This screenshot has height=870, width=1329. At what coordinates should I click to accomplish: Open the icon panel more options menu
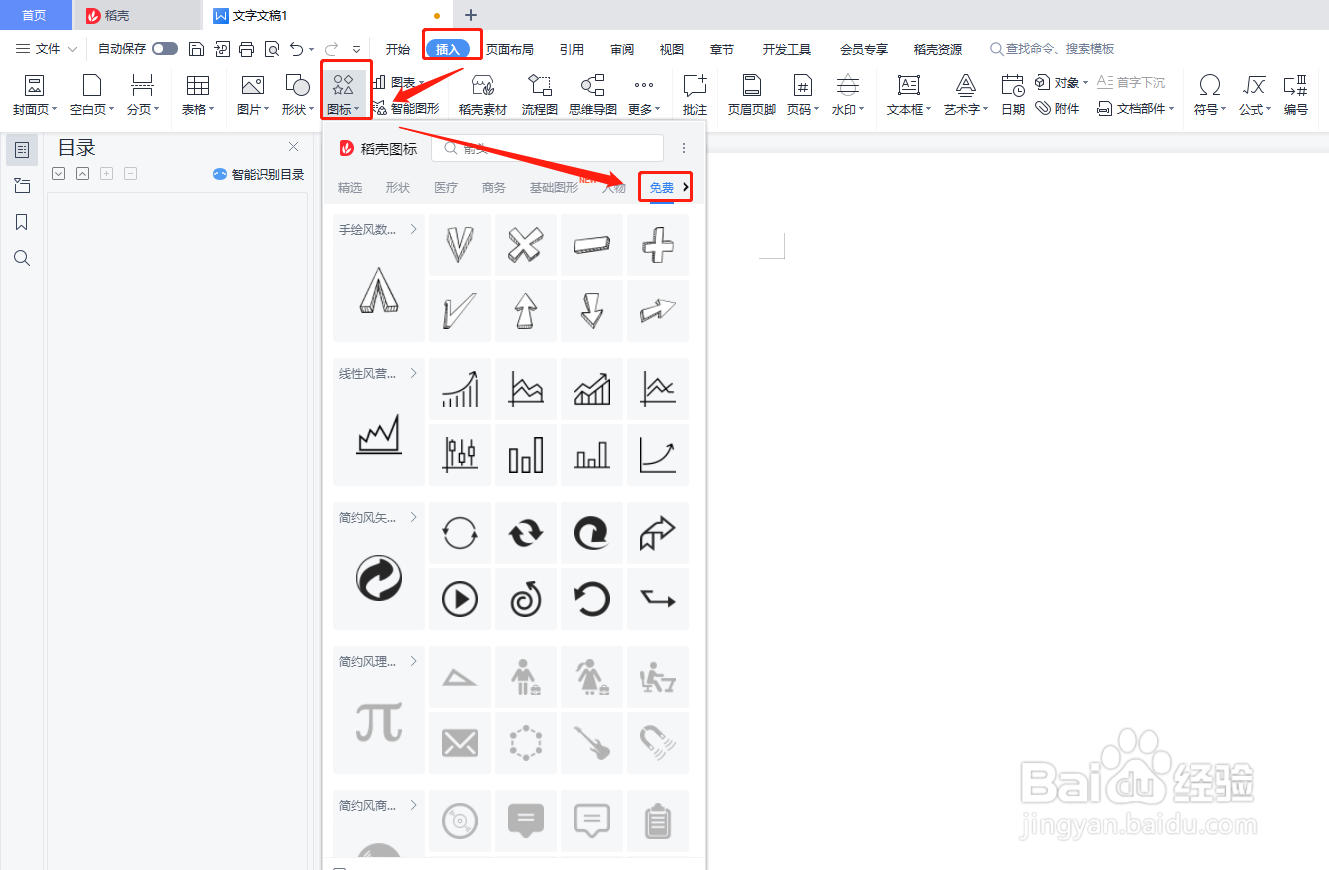[x=684, y=148]
